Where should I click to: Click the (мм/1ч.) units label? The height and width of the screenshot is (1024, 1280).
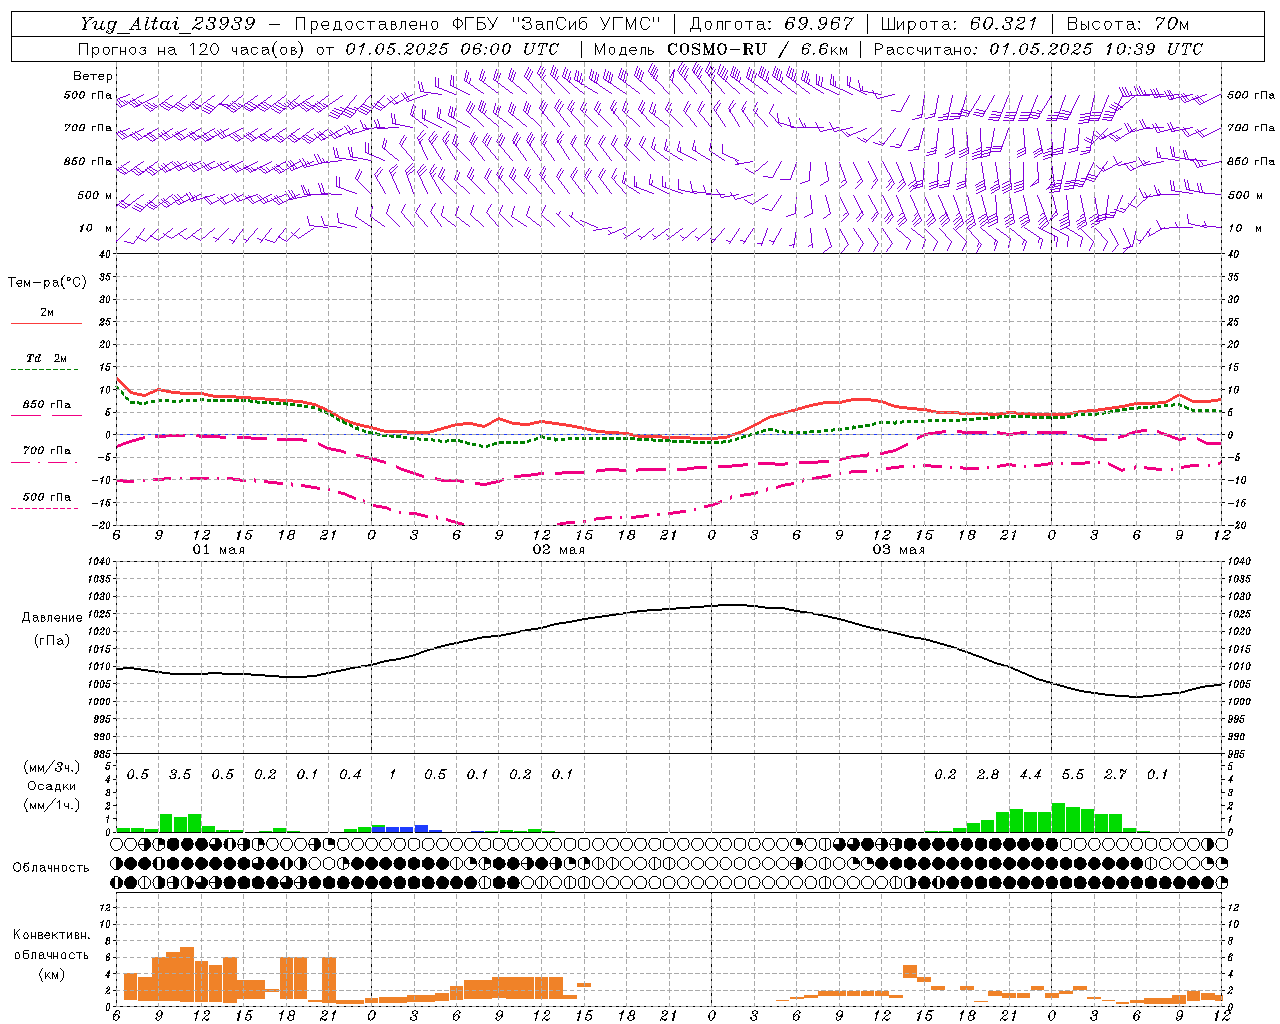click(x=51, y=805)
